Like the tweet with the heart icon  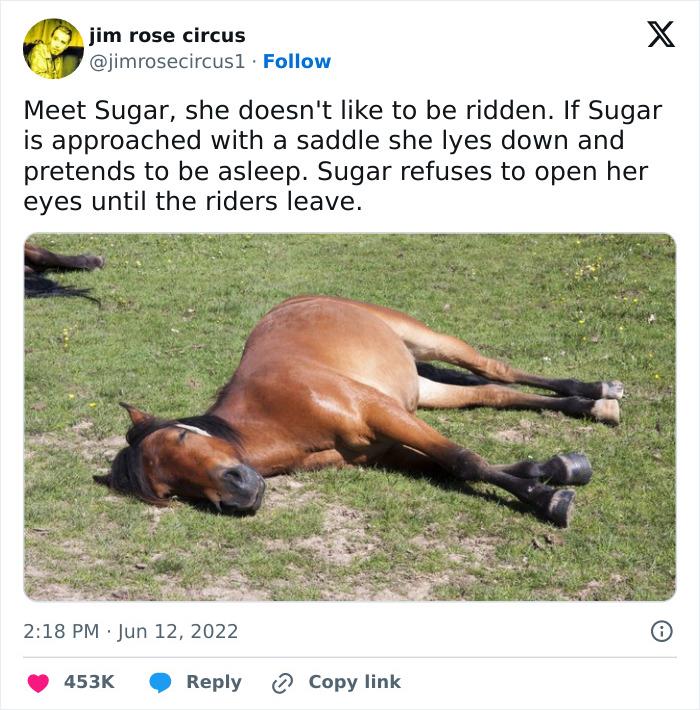tap(38, 682)
